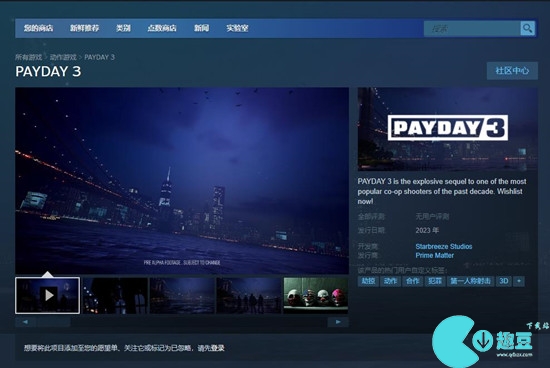Image resolution: width=550 pixels, height=368 pixels.
Task: Open the 您的商店 menu
Action: (39, 28)
